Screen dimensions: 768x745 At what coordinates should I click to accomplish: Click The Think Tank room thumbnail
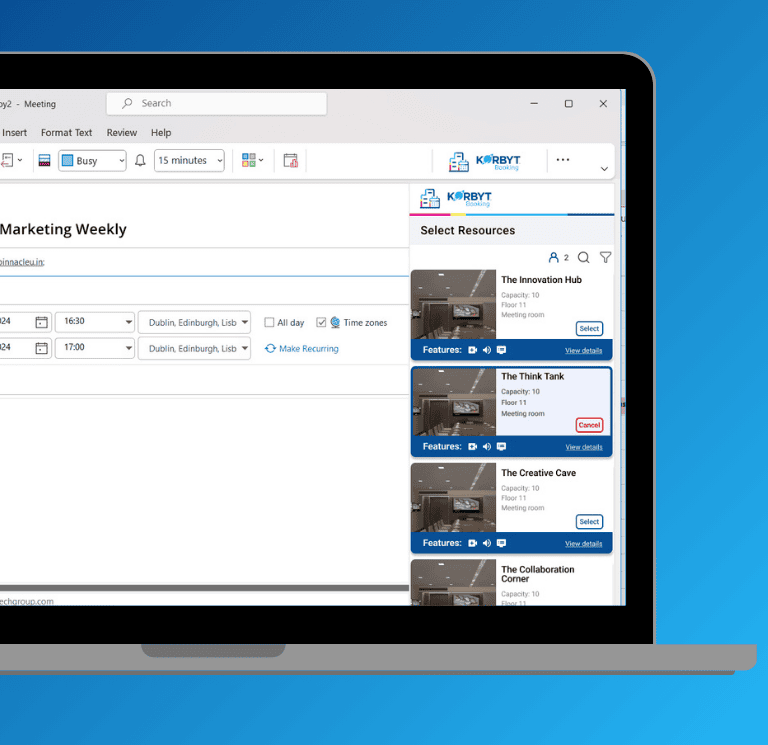pos(454,402)
